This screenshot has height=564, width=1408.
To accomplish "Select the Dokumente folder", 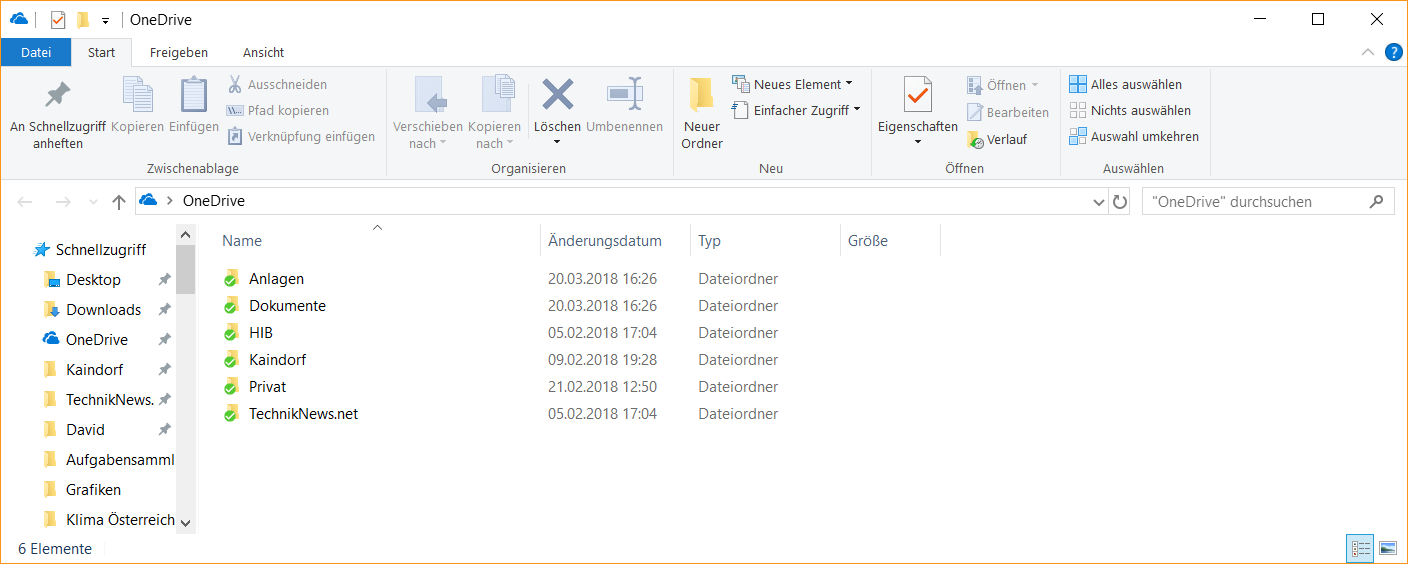I will 287,306.
